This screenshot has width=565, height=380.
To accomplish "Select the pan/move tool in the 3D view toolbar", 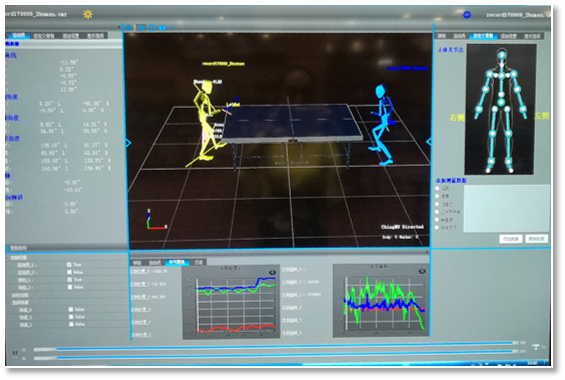I will 141,27.
